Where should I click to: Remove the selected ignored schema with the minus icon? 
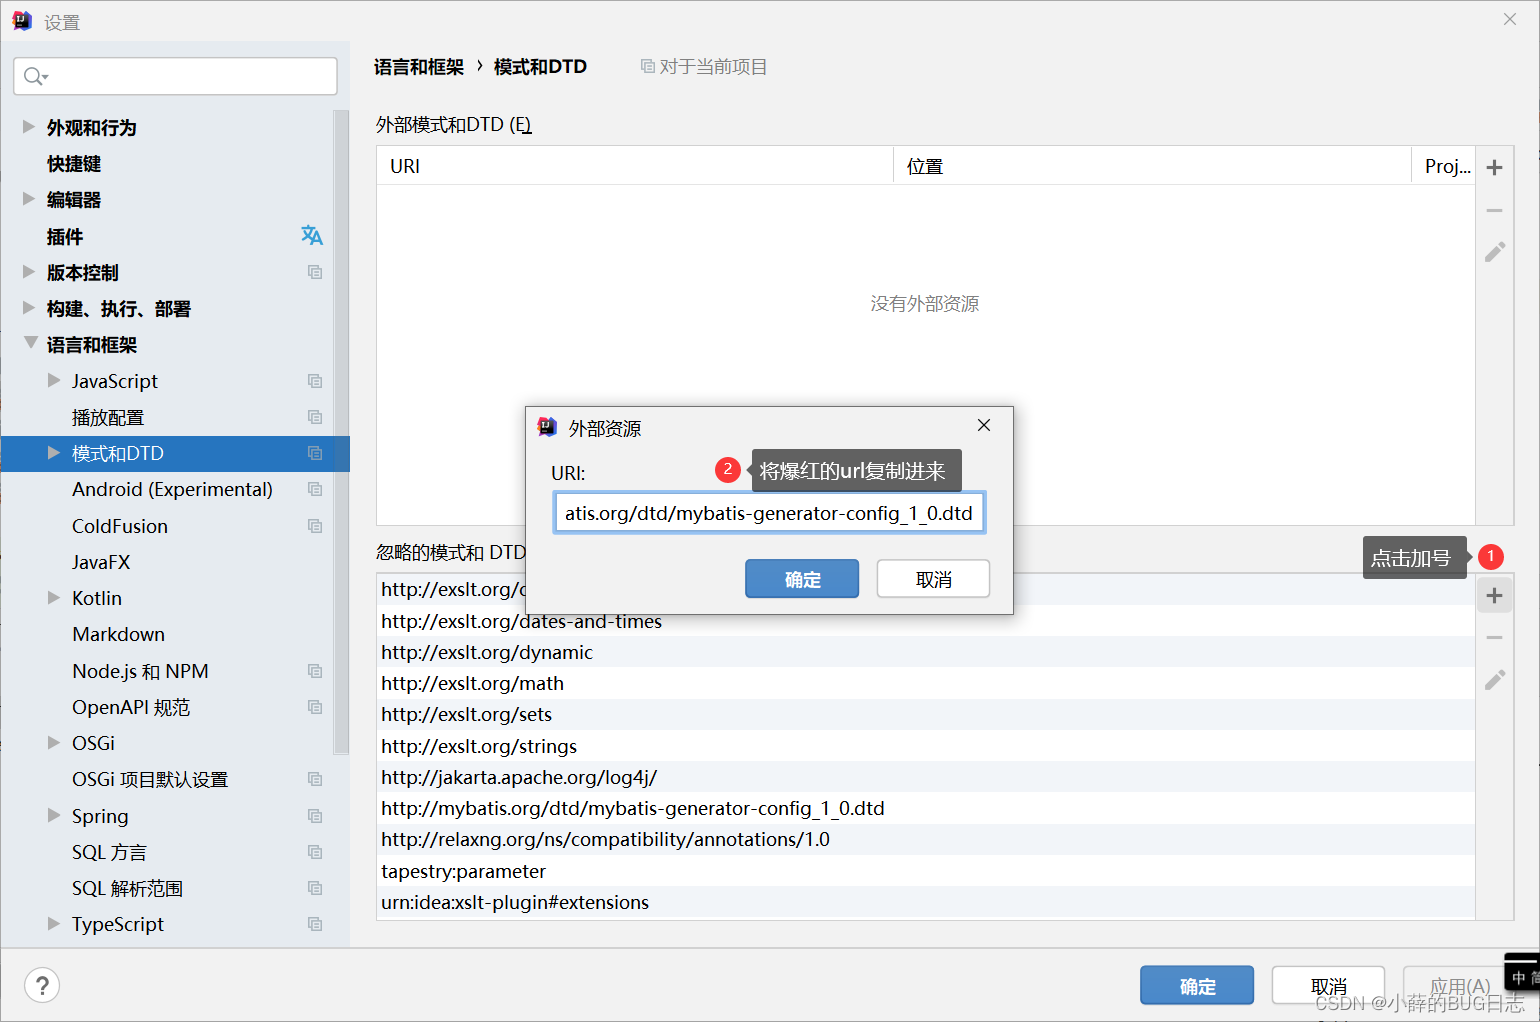pyautogui.click(x=1494, y=638)
